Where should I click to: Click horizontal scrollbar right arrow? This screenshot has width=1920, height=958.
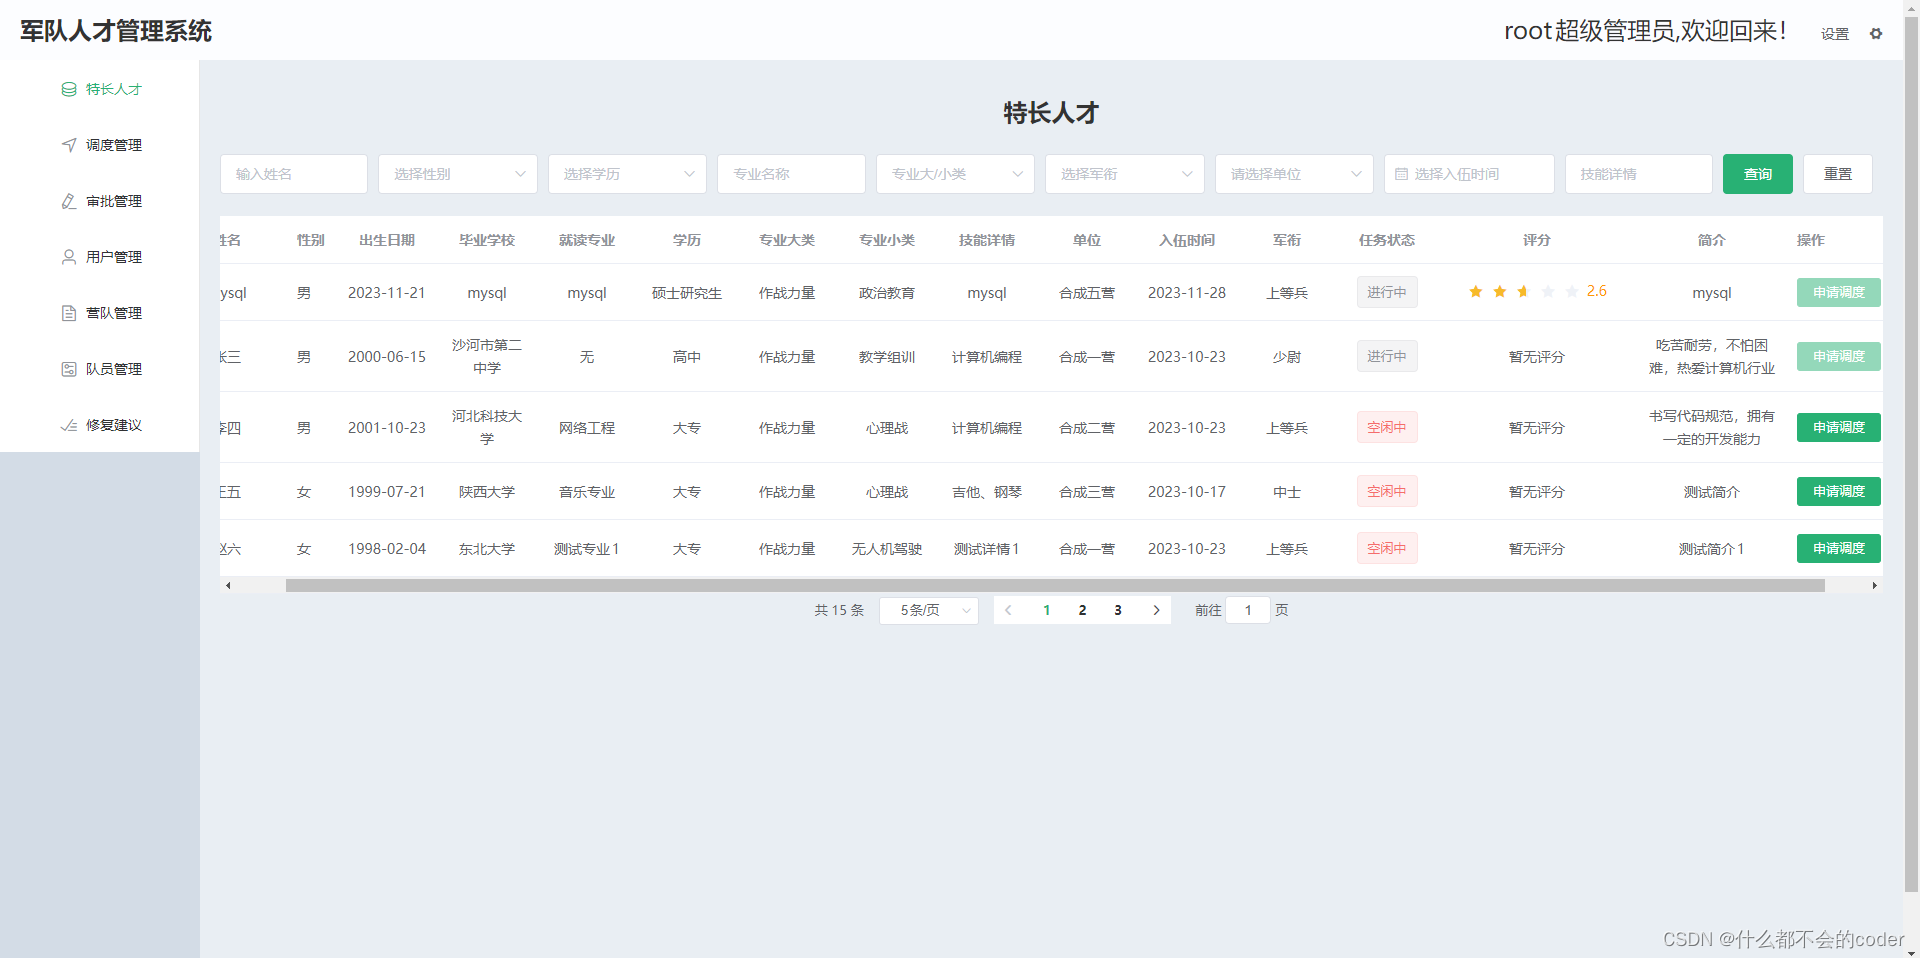pos(1874,585)
